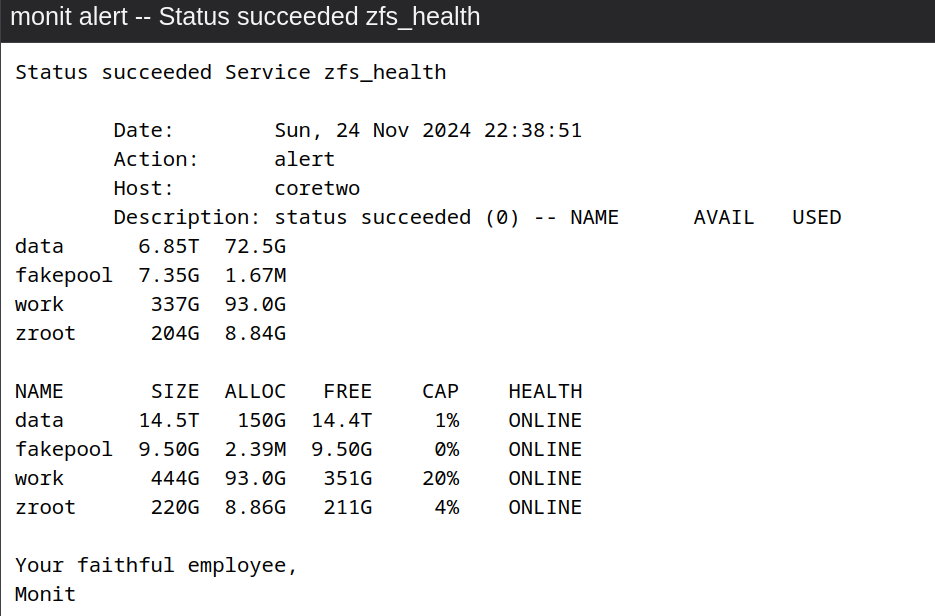Click the 'Your faithful employee,' sign-off line
Viewport: 935px width, 616px height.
[x=156, y=565]
